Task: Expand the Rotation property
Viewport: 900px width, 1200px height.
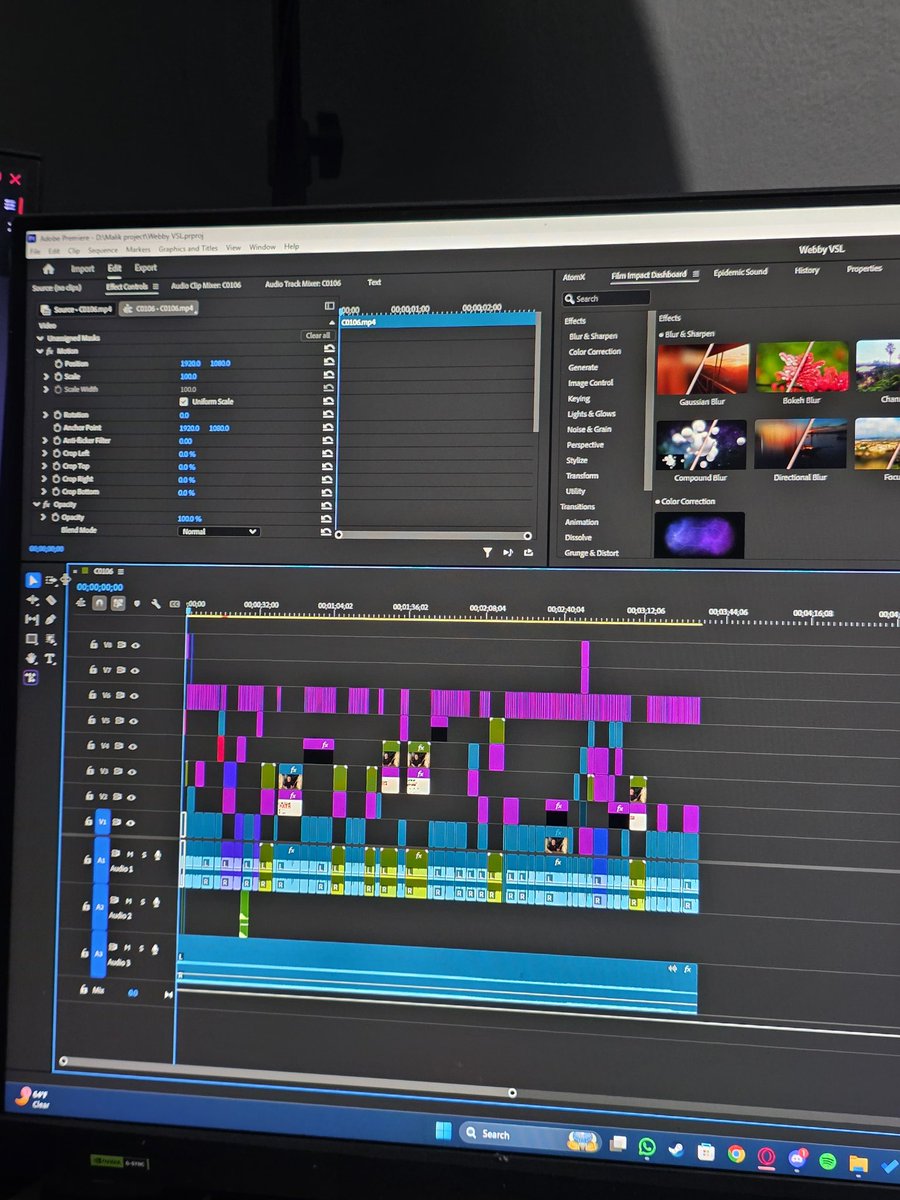Action: (x=45, y=415)
